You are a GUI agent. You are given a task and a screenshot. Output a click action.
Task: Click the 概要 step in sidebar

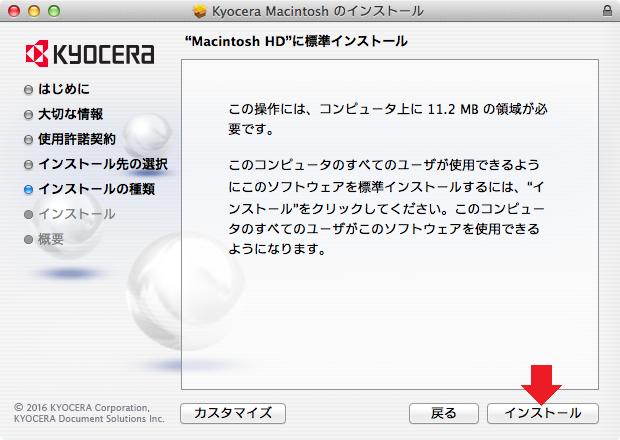pyautogui.click(x=51, y=239)
